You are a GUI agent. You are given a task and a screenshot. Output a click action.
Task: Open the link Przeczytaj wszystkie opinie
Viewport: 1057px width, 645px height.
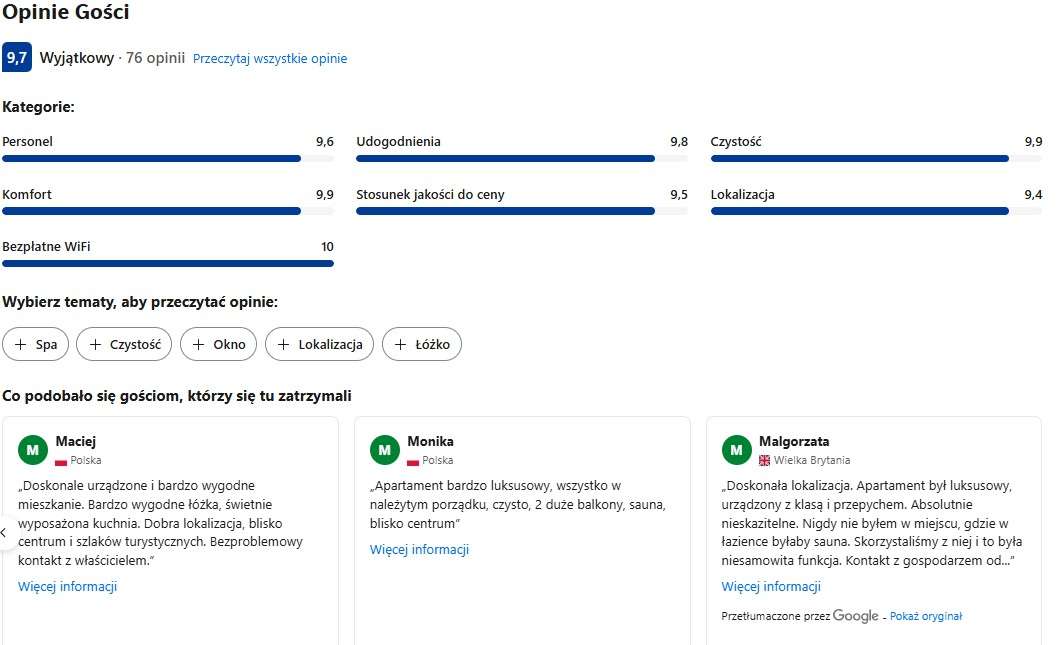(270, 59)
